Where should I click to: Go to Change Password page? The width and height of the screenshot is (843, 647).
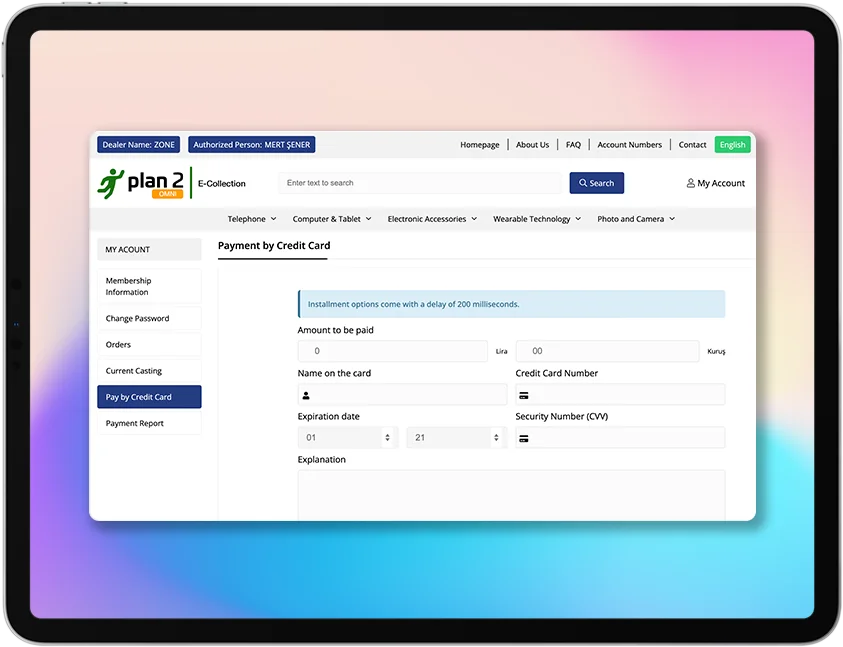[149, 319]
